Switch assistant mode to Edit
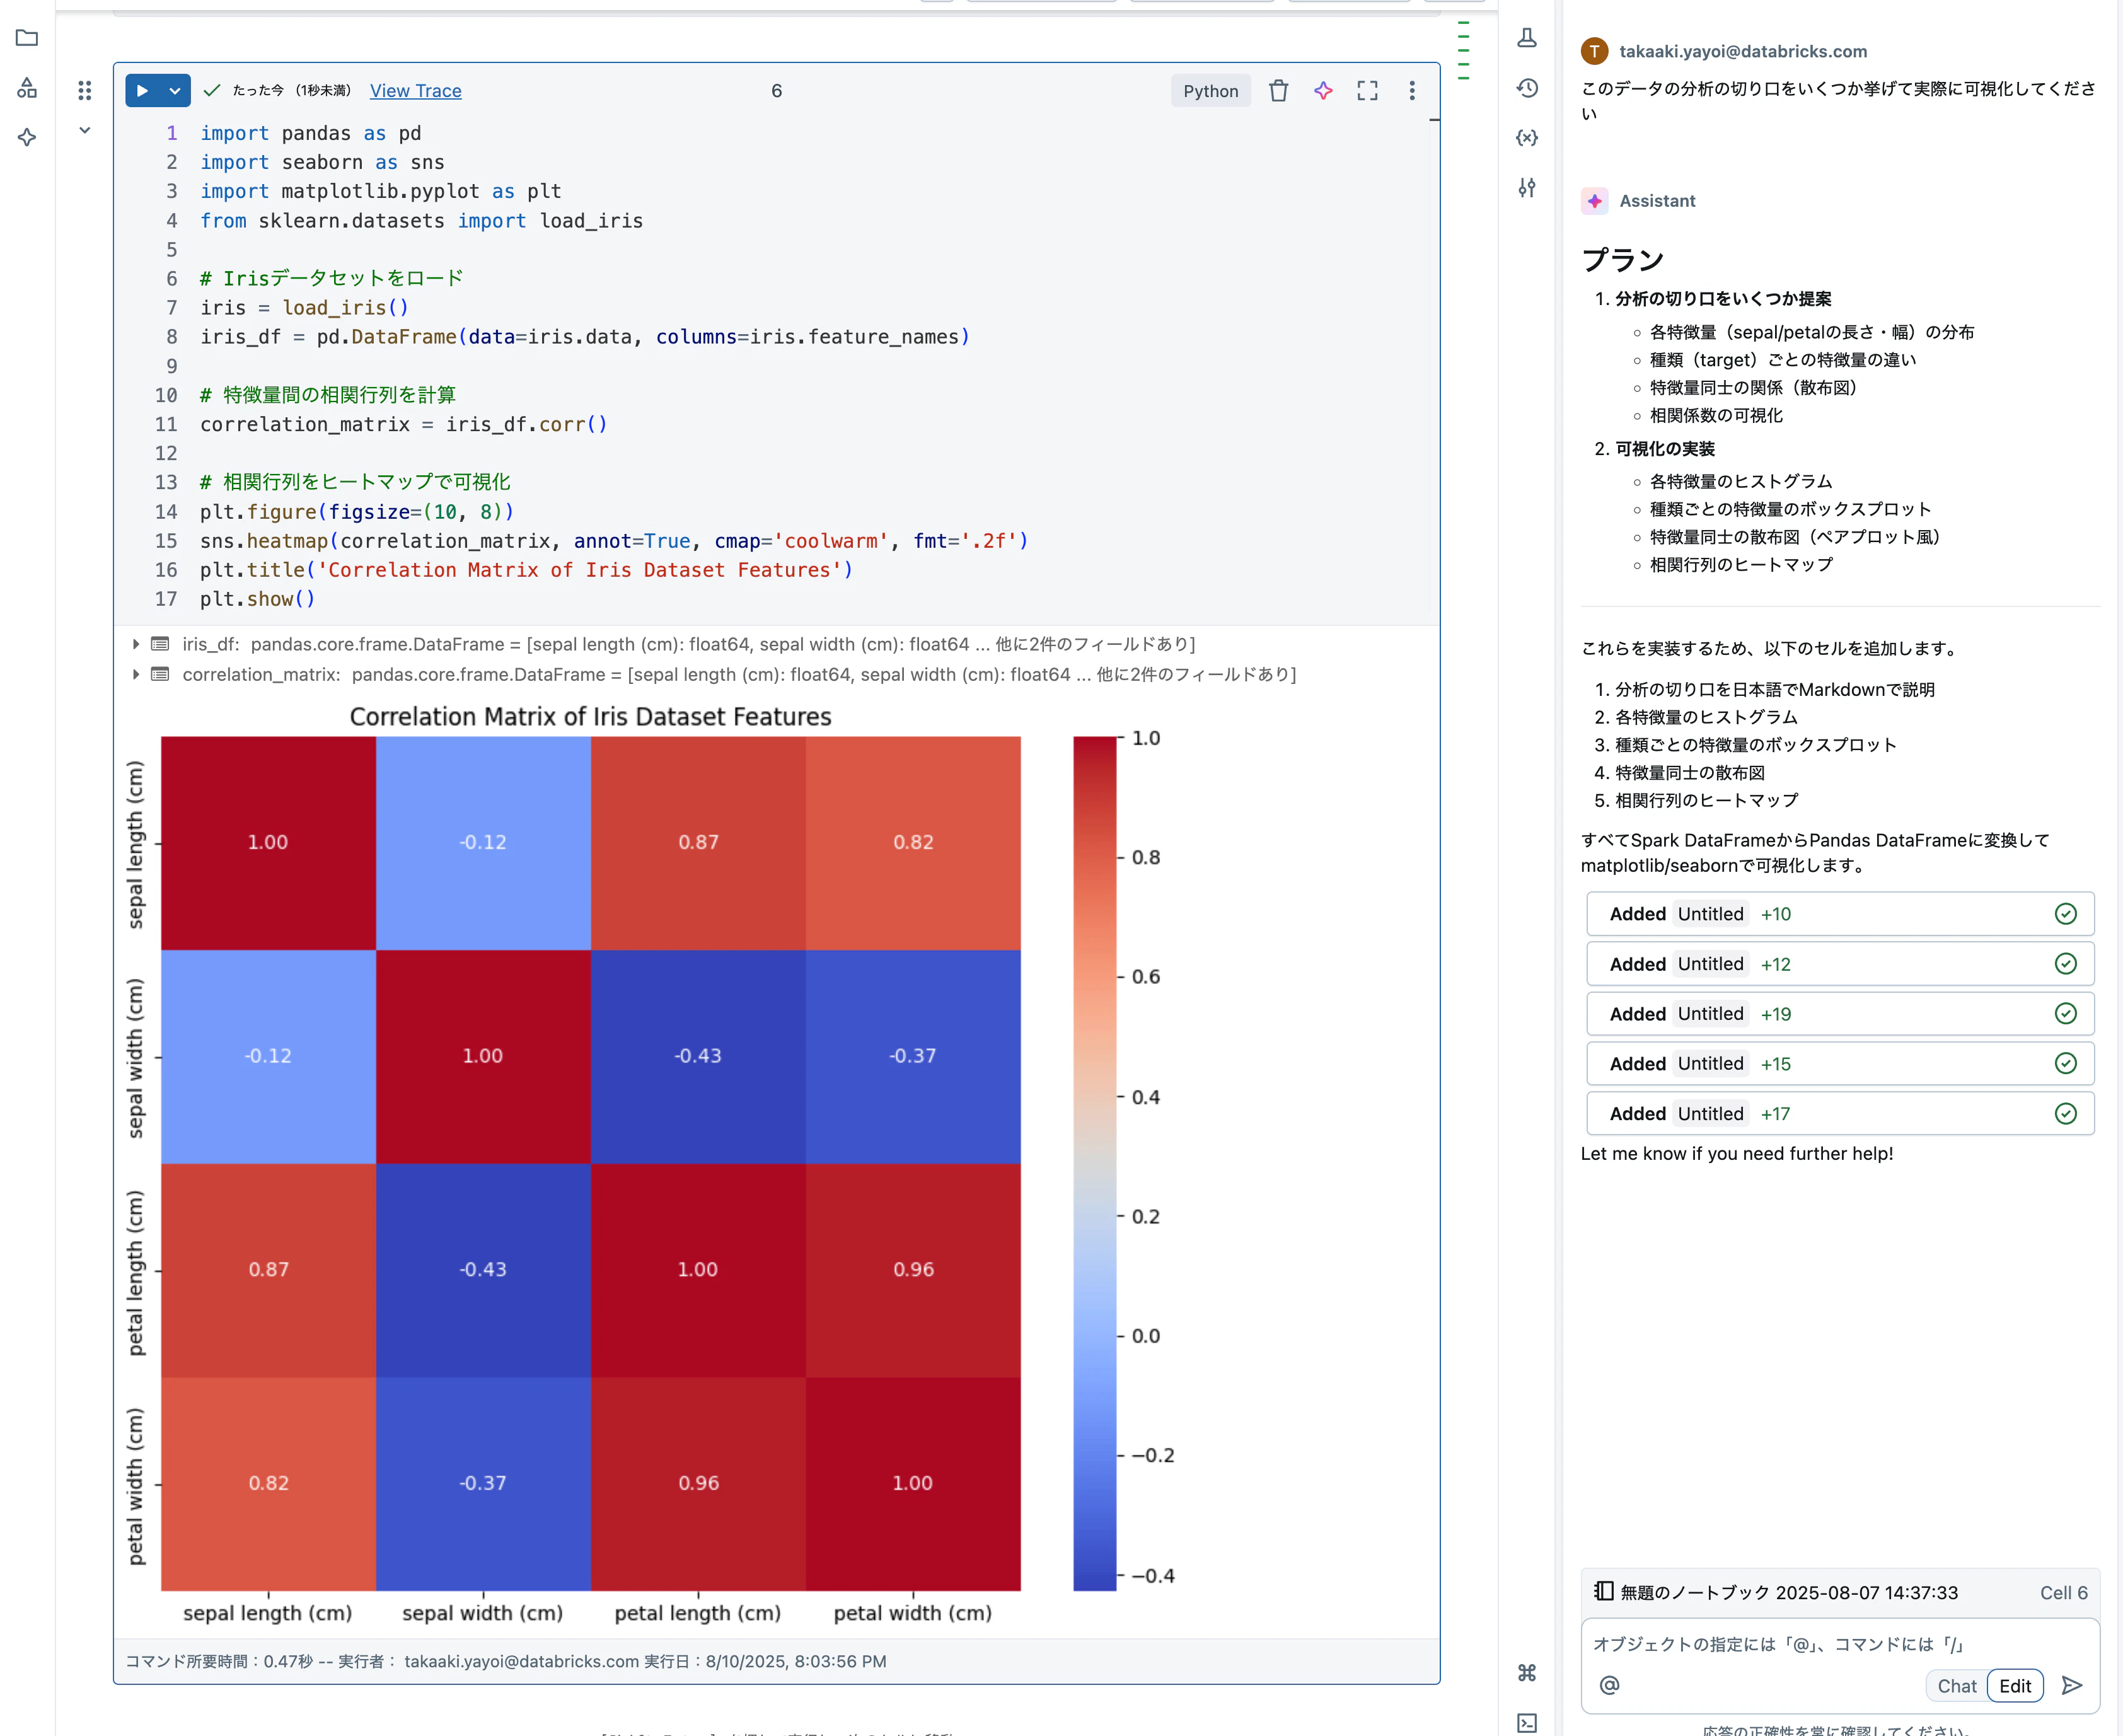The image size is (2123, 1736). 2015,1686
